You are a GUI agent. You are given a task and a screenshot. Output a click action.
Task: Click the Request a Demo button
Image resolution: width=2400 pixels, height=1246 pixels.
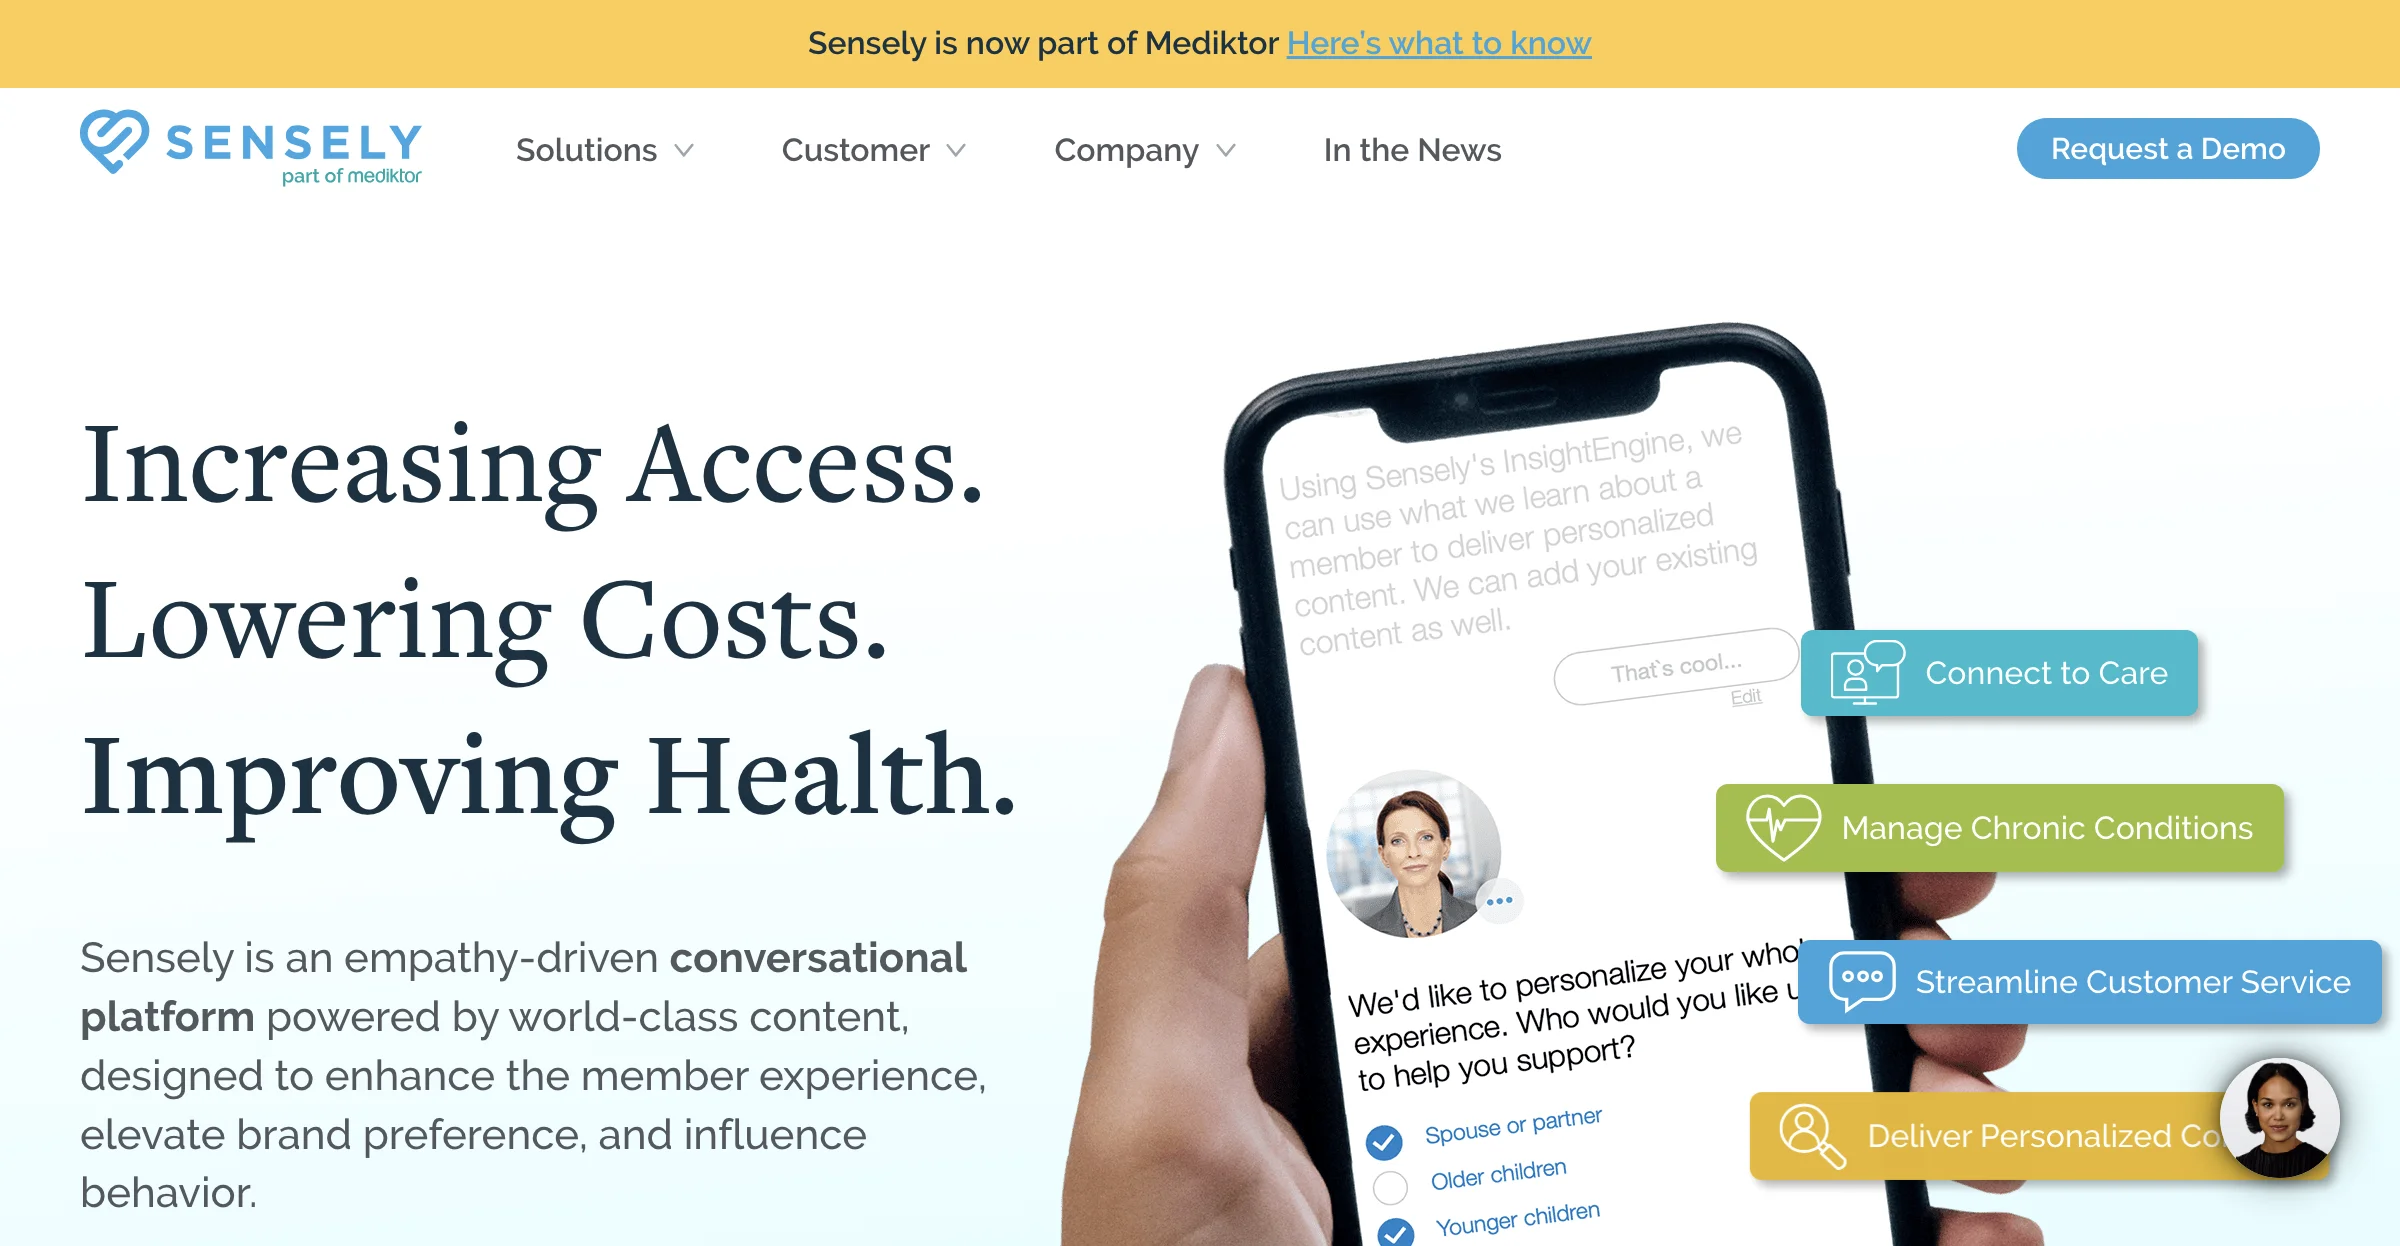pyautogui.click(x=2167, y=148)
